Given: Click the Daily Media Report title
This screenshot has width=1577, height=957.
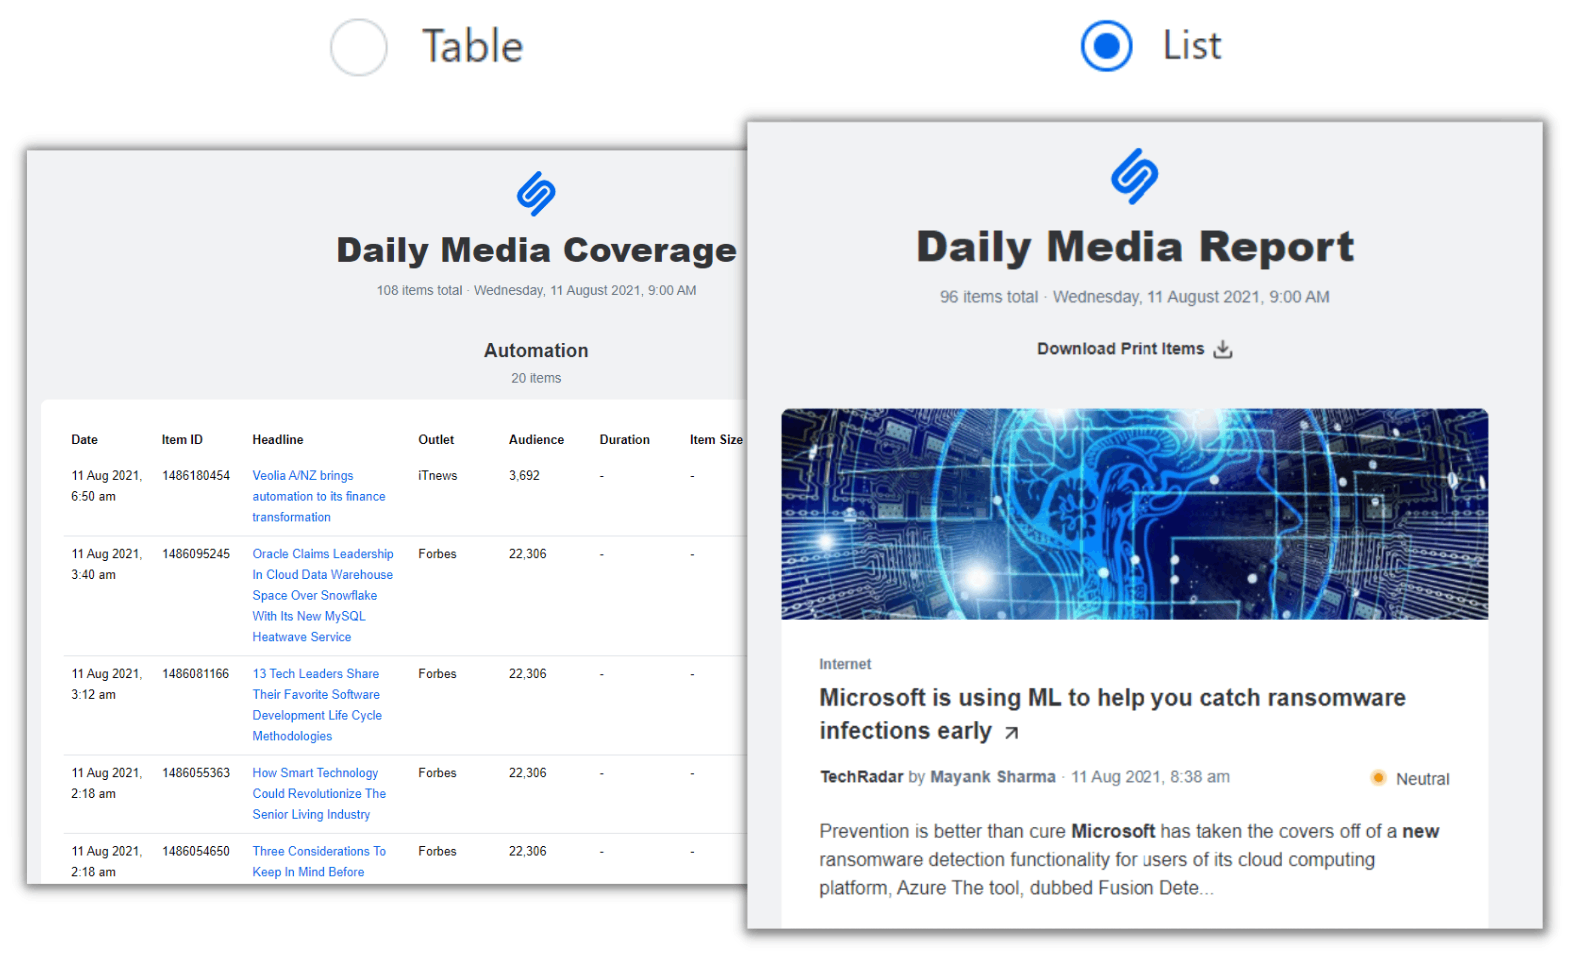Looking at the screenshot, I should (x=1135, y=247).
